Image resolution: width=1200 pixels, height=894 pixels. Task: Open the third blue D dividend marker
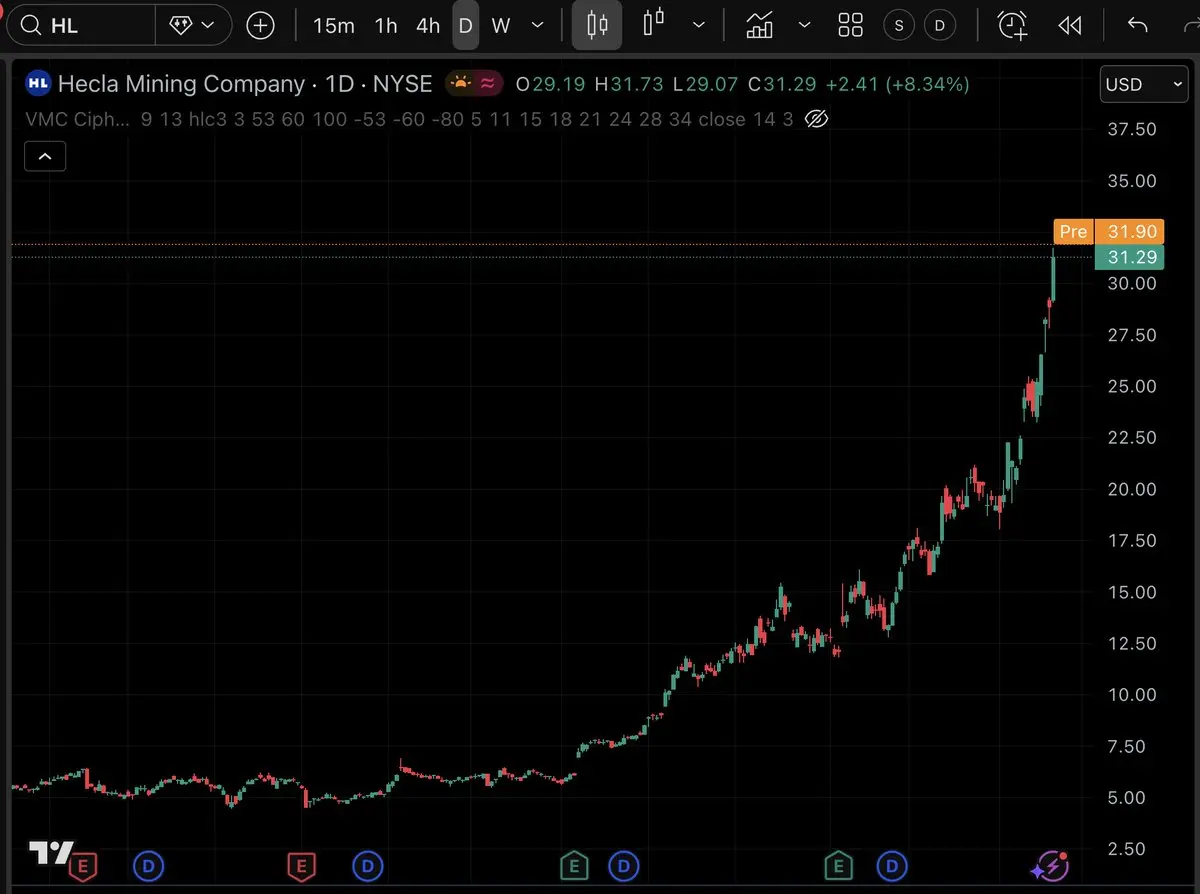click(x=624, y=865)
